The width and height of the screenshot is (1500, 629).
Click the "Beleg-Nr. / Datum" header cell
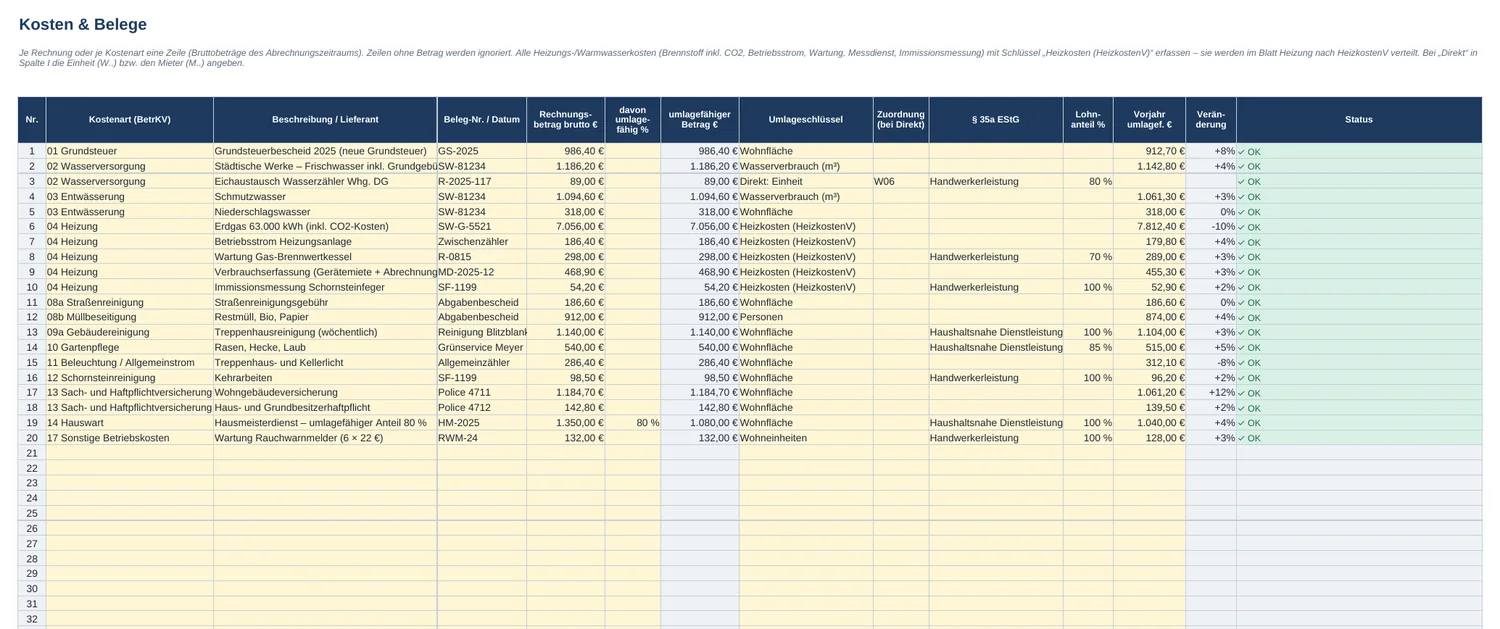tap(482, 120)
